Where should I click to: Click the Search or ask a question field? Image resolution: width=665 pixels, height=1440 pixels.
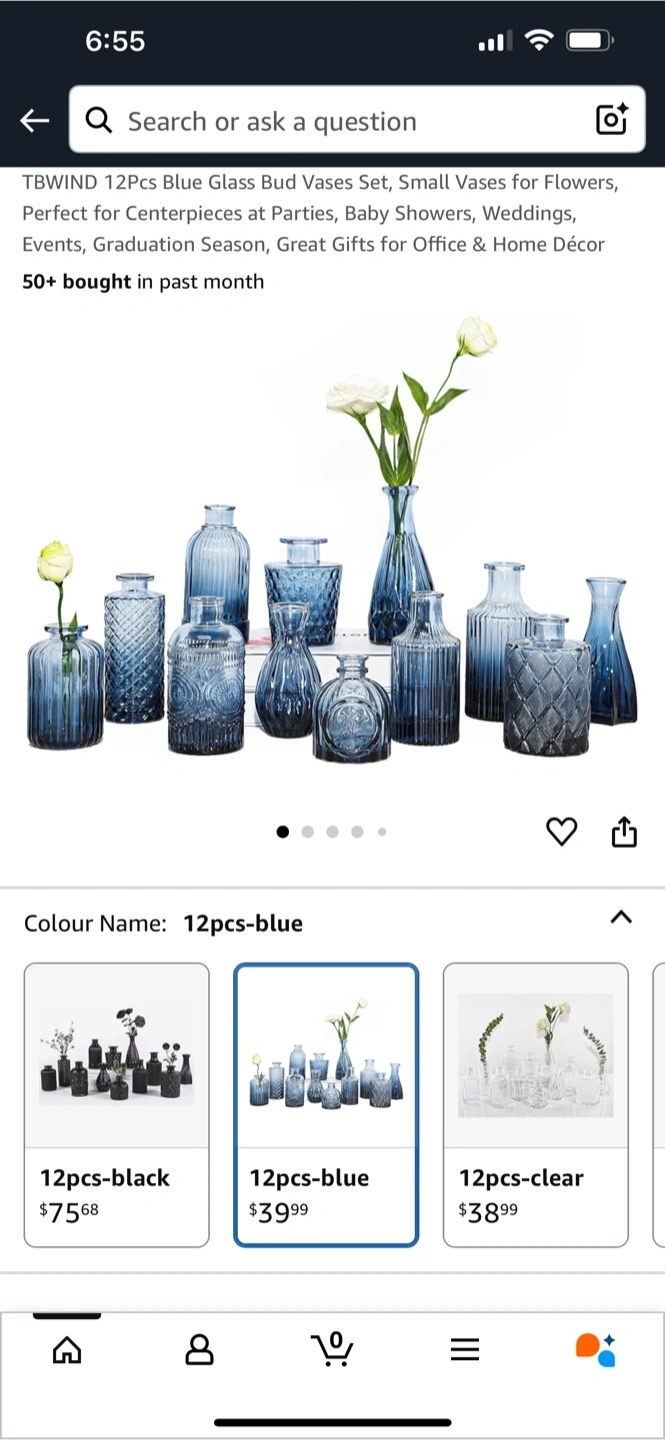click(x=357, y=119)
